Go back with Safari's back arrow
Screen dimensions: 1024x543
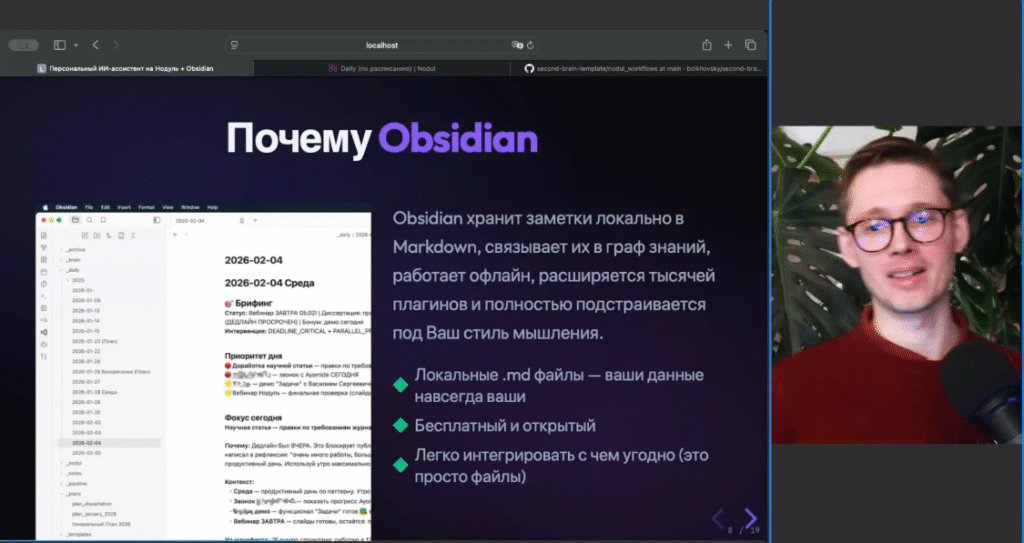(95, 45)
